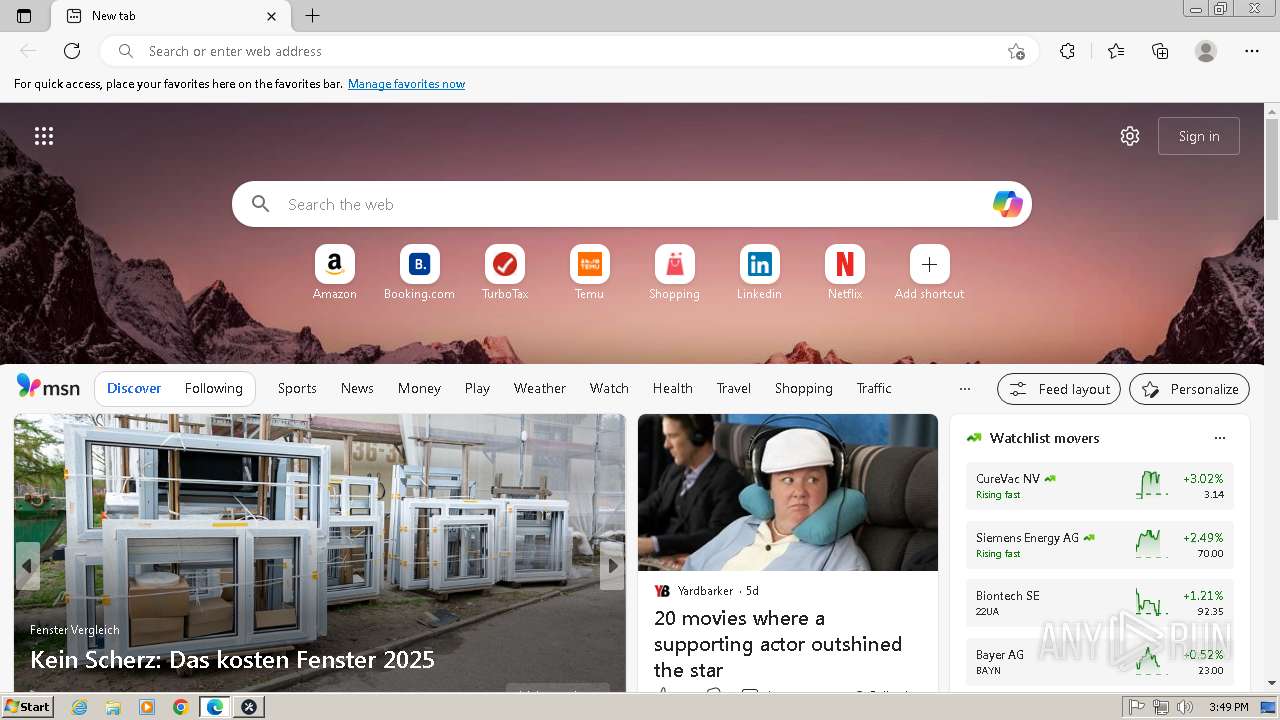Open File Explorer from taskbar

coord(113,707)
